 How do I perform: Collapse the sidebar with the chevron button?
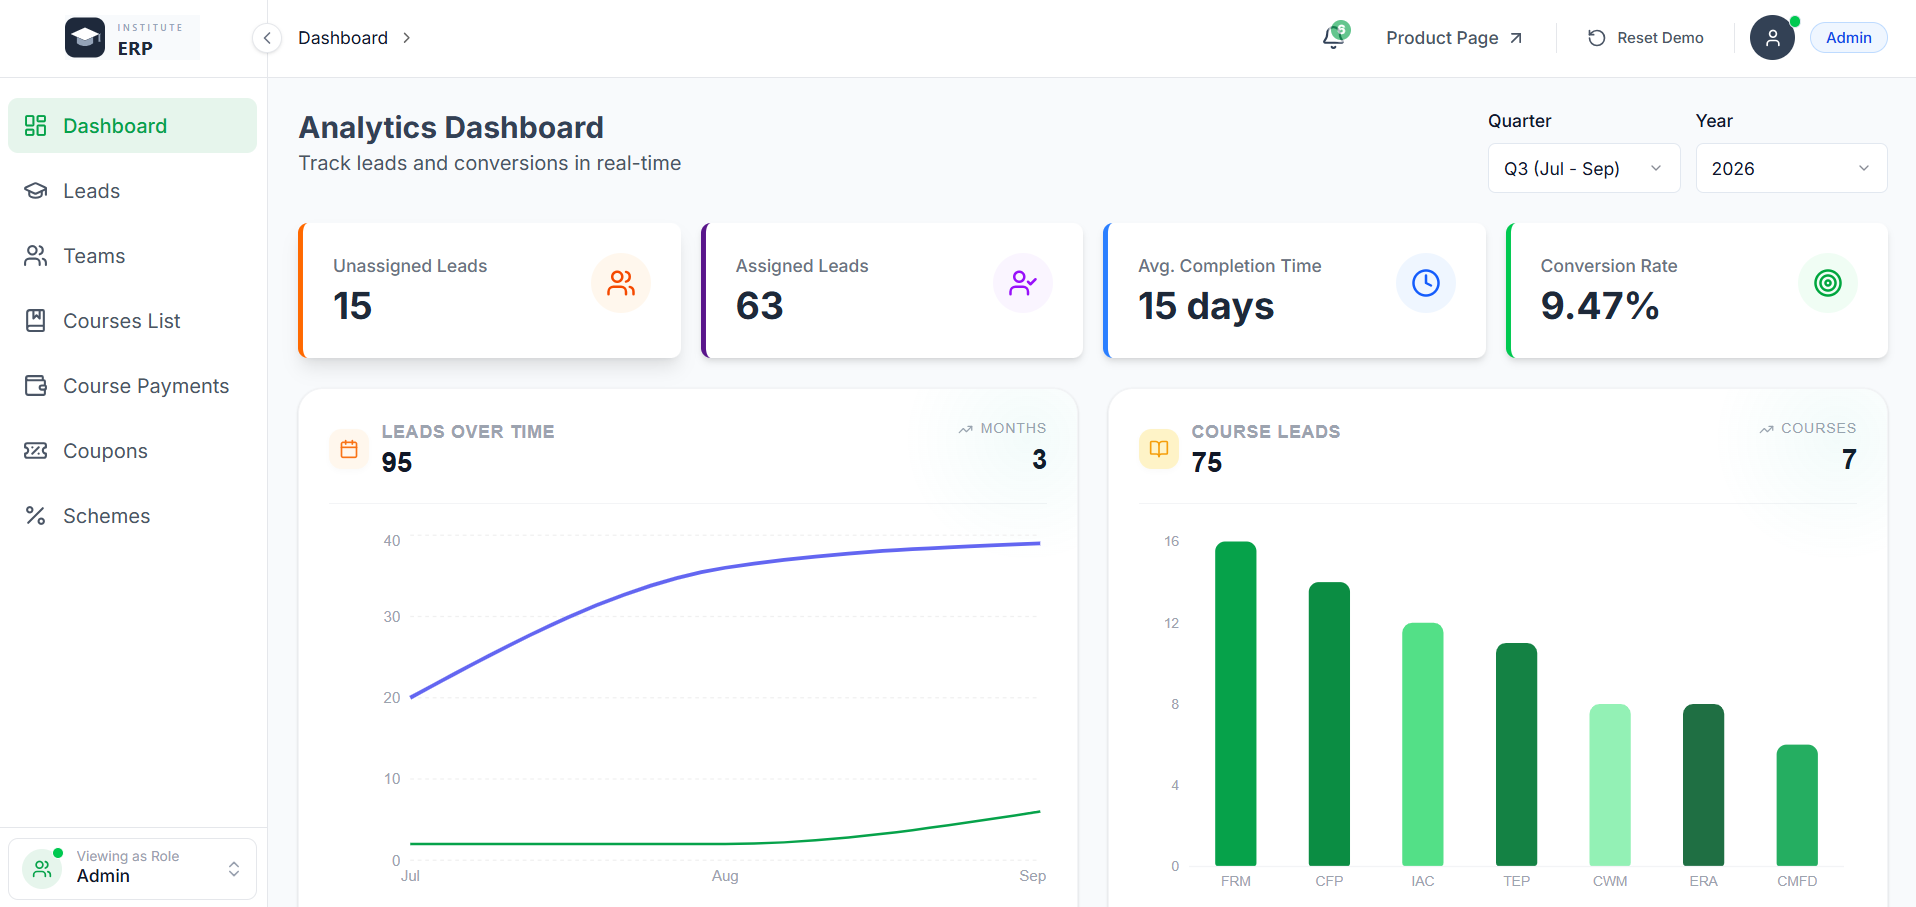[267, 38]
